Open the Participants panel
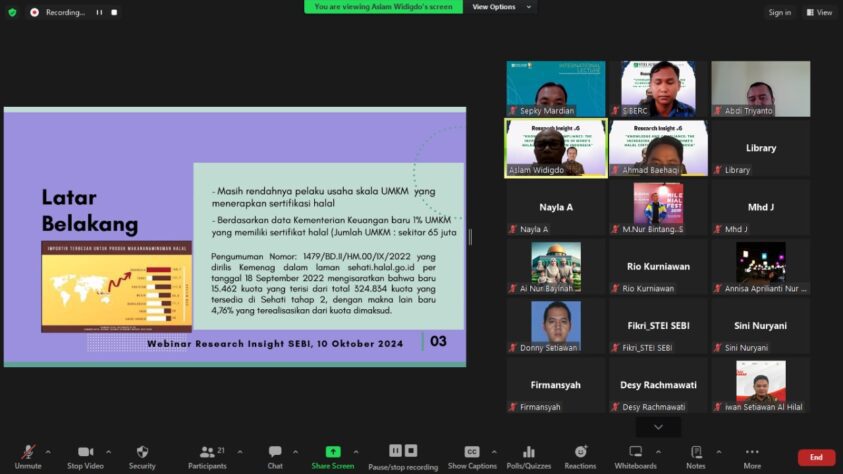Image resolution: width=843 pixels, height=474 pixels. point(207,453)
